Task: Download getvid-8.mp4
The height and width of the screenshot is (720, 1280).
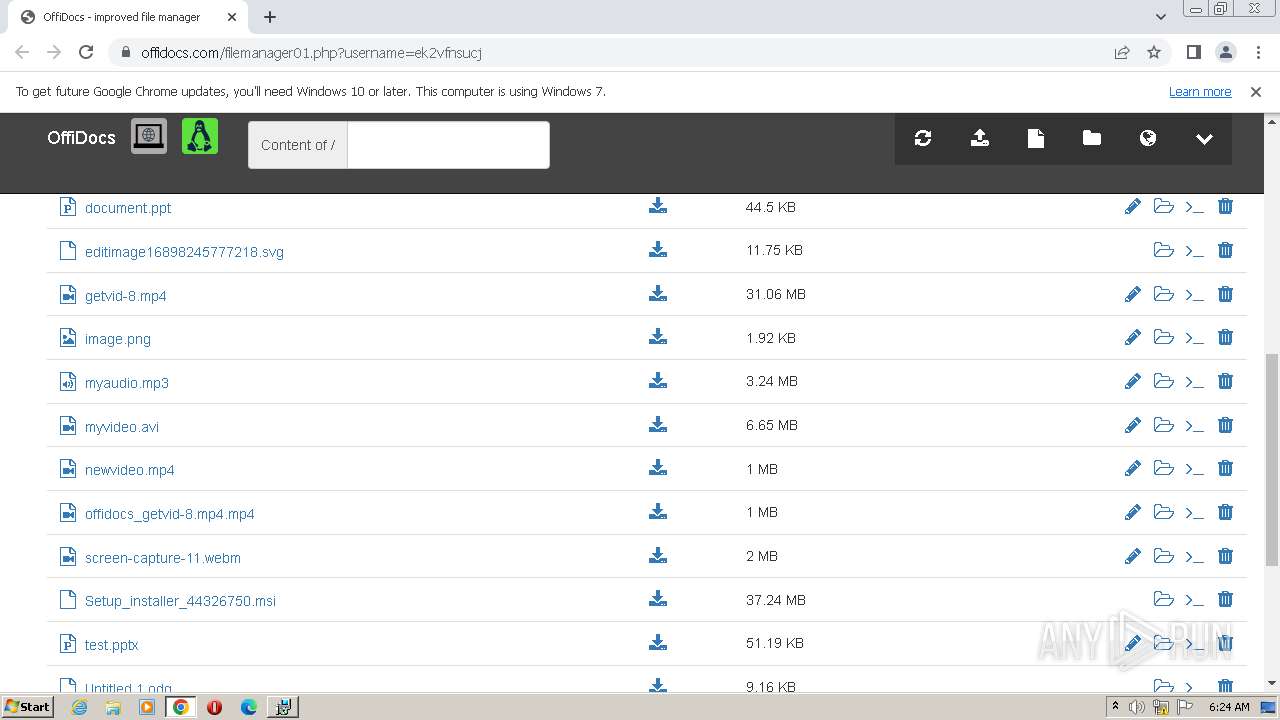Action: [x=658, y=294]
